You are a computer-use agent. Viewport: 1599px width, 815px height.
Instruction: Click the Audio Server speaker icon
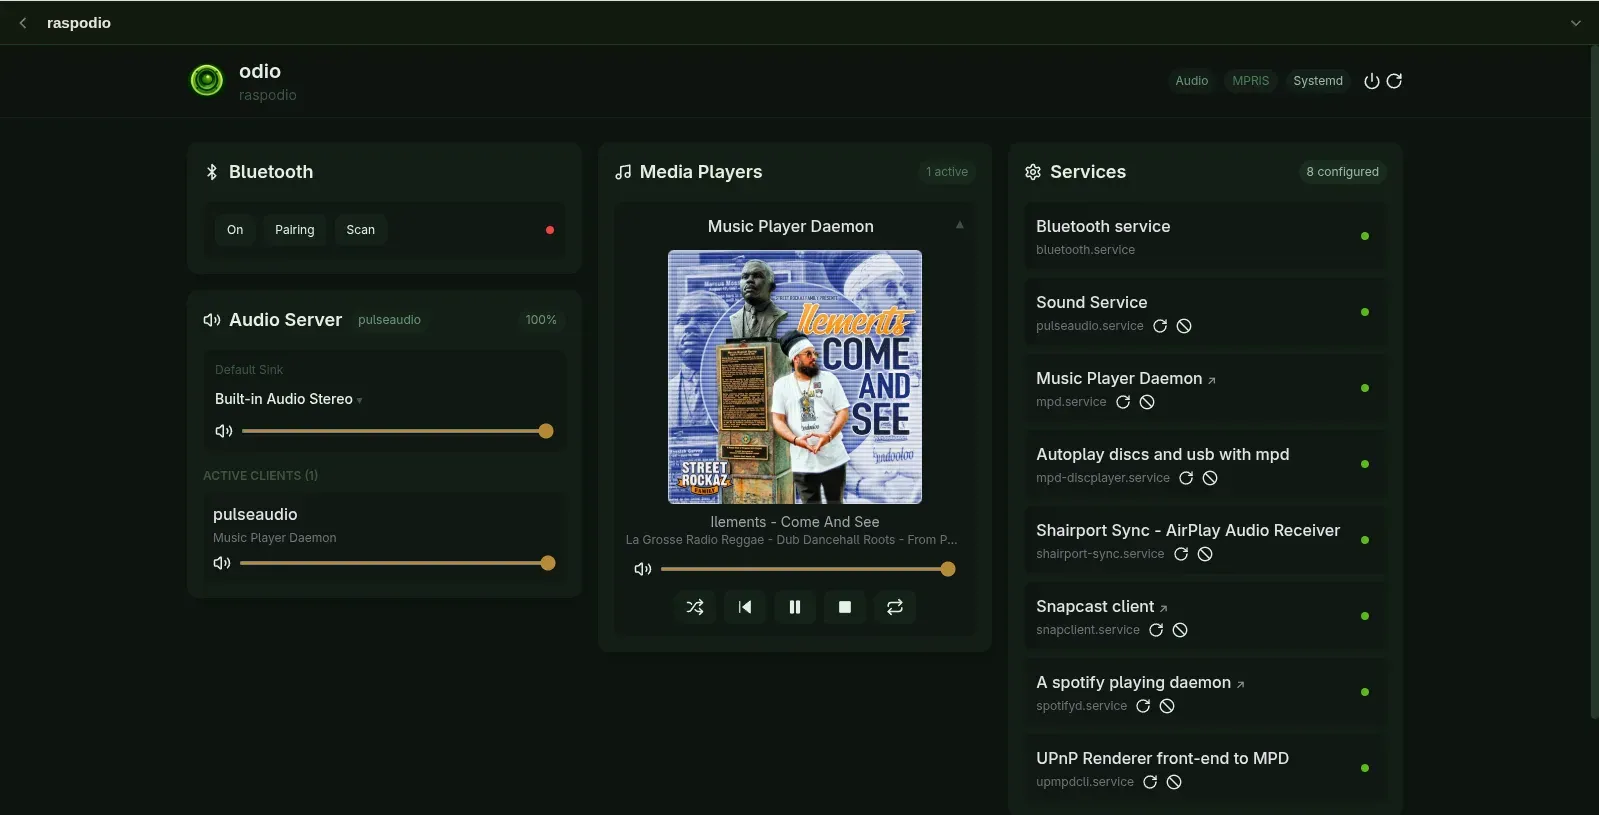click(212, 320)
